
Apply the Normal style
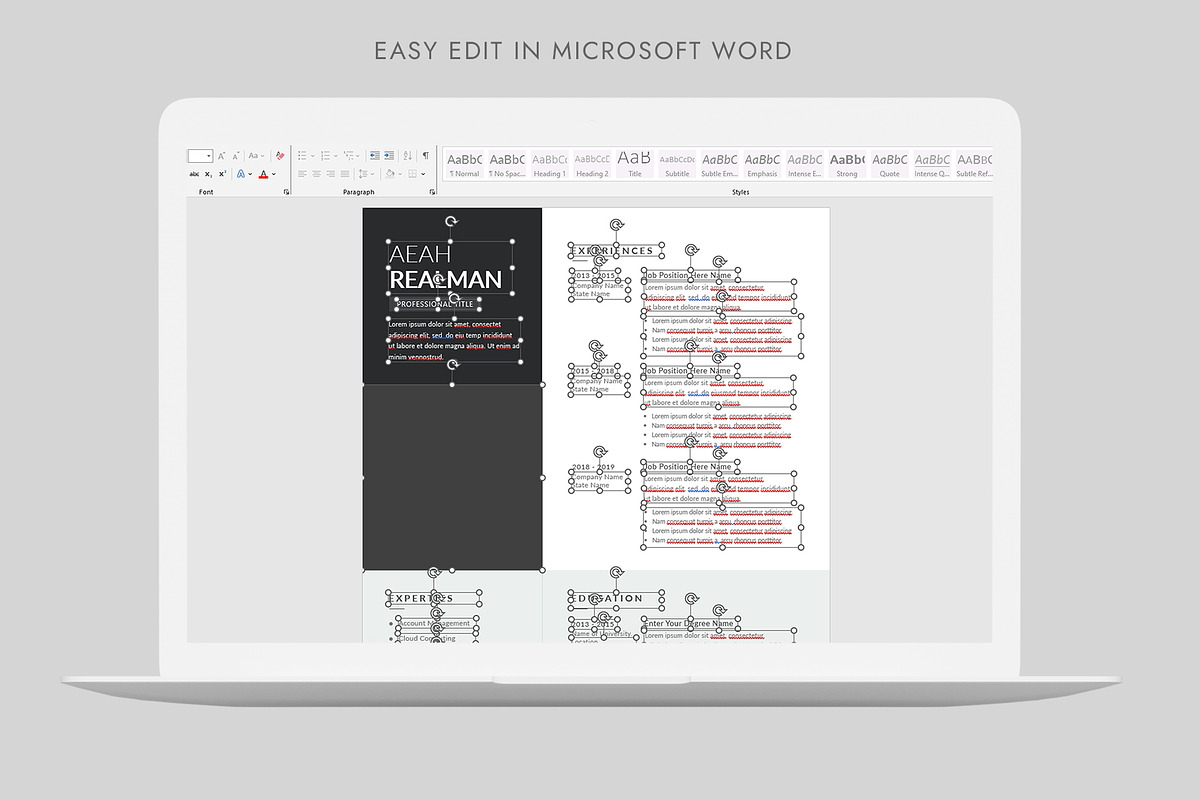coord(465,164)
